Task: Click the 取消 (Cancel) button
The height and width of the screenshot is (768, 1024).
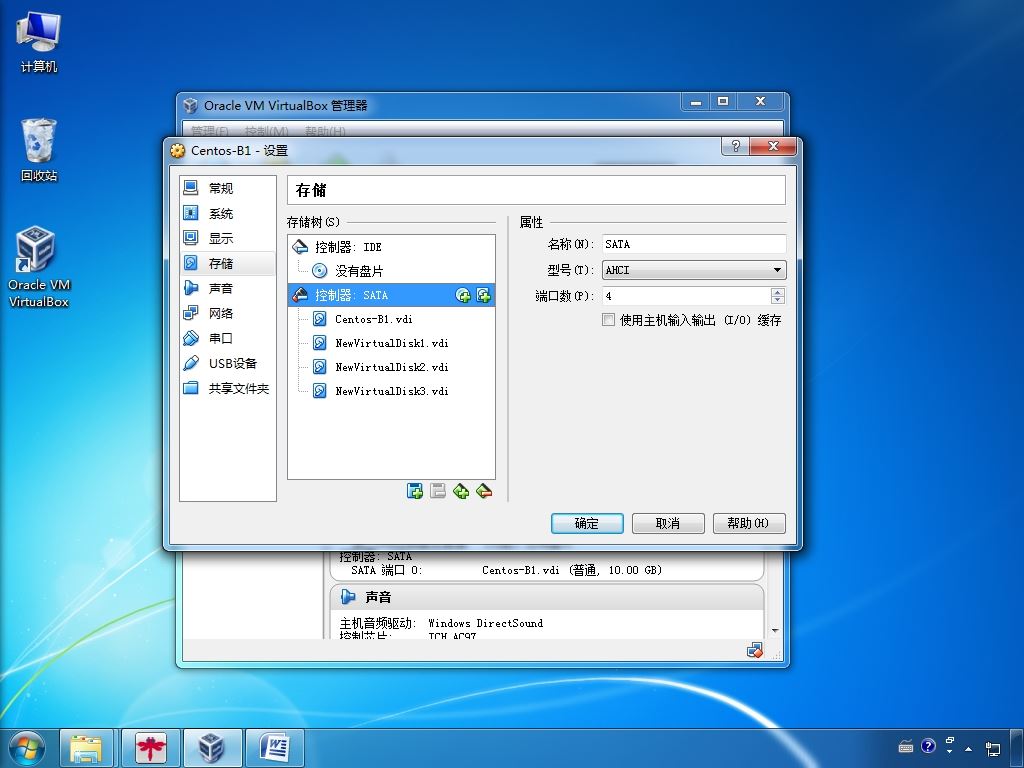Action: 667,523
